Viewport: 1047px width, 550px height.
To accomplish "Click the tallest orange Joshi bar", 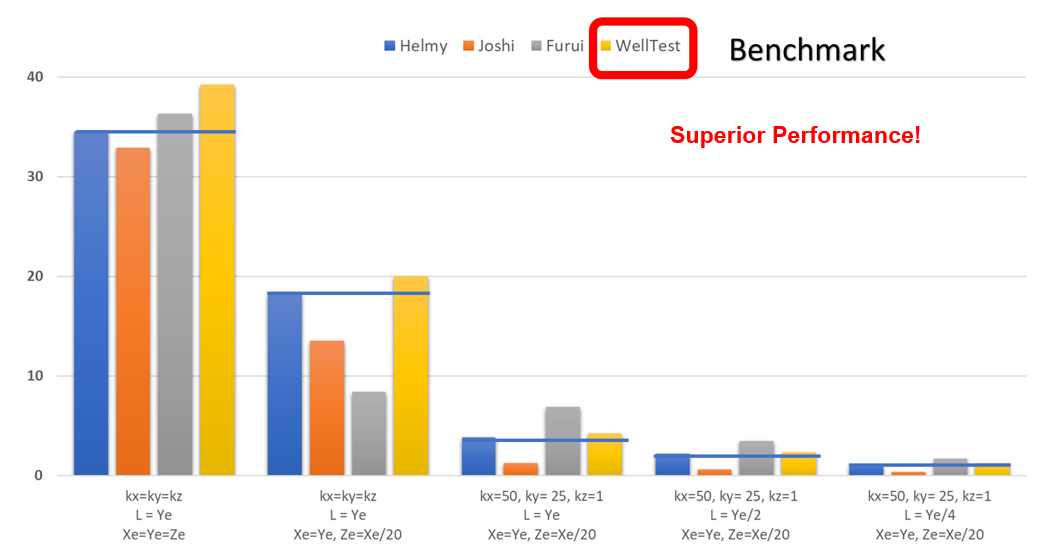I will coord(133,311).
